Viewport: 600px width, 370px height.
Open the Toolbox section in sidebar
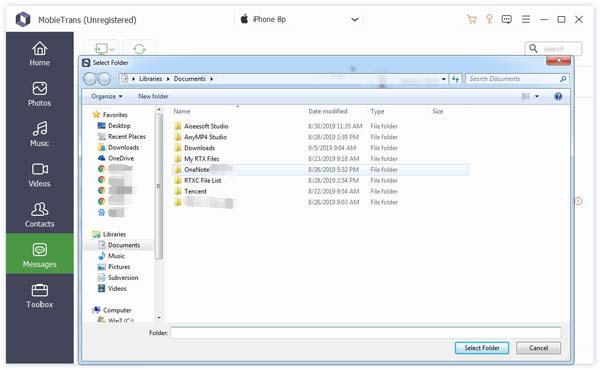39,296
